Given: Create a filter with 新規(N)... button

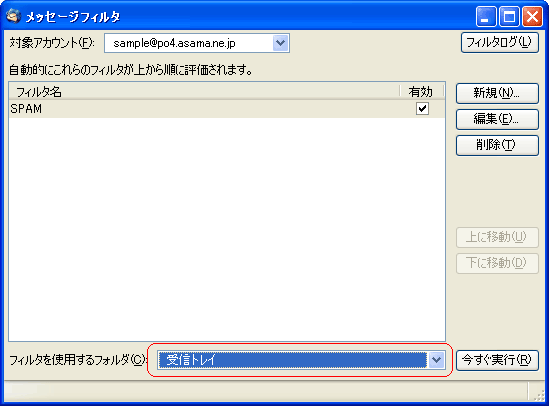Looking at the screenshot, I should coord(497,93).
